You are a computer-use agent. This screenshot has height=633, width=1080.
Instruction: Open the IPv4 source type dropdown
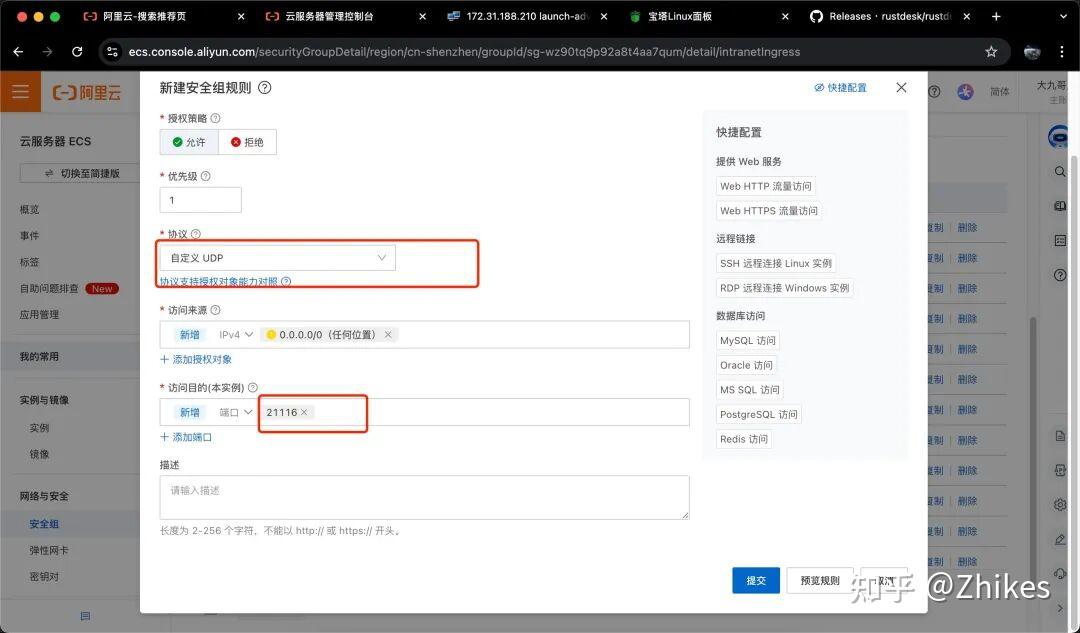(236, 335)
